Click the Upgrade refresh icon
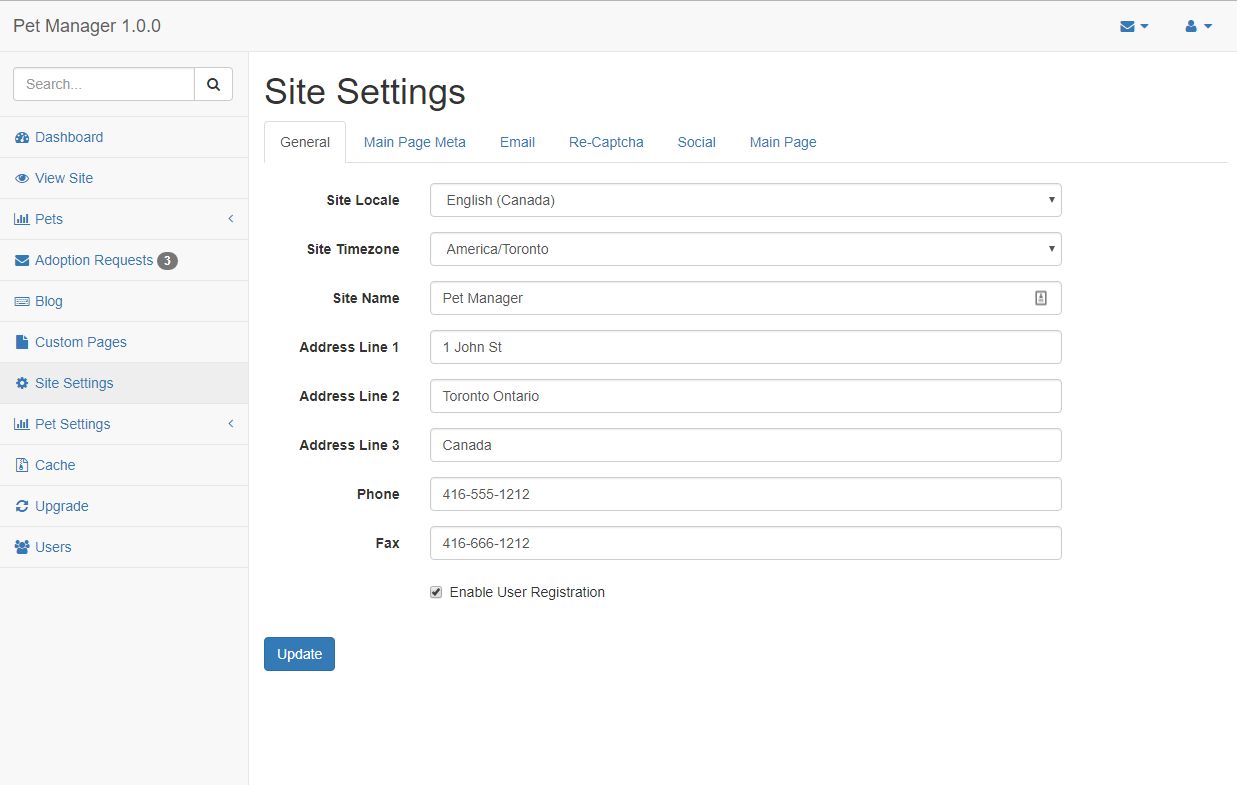Image resolution: width=1237 pixels, height=785 pixels. point(22,506)
